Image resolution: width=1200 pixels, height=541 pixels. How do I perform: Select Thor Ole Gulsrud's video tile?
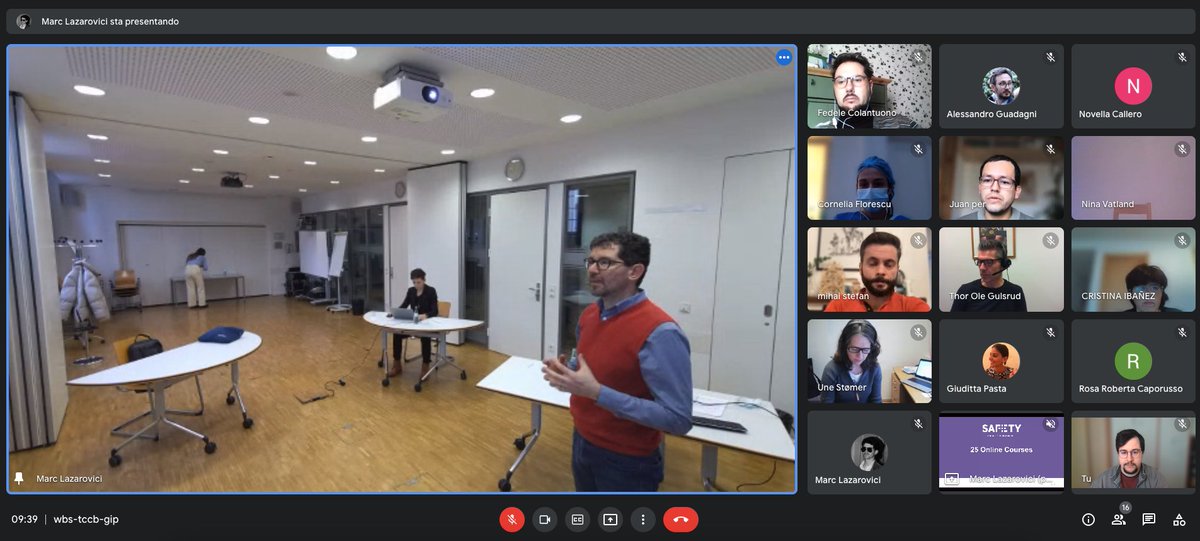click(1001, 270)
